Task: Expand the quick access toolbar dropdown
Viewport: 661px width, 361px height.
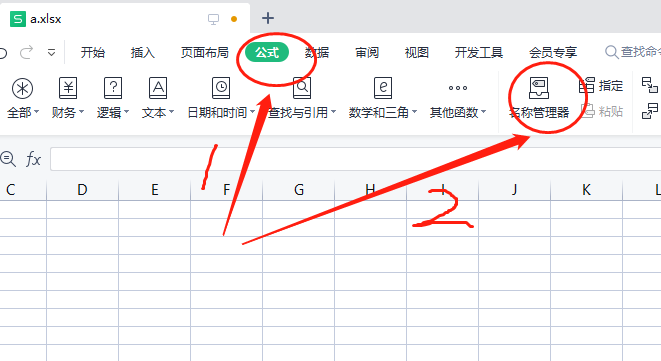Action: pyautogui.click(x=51, y=53)
